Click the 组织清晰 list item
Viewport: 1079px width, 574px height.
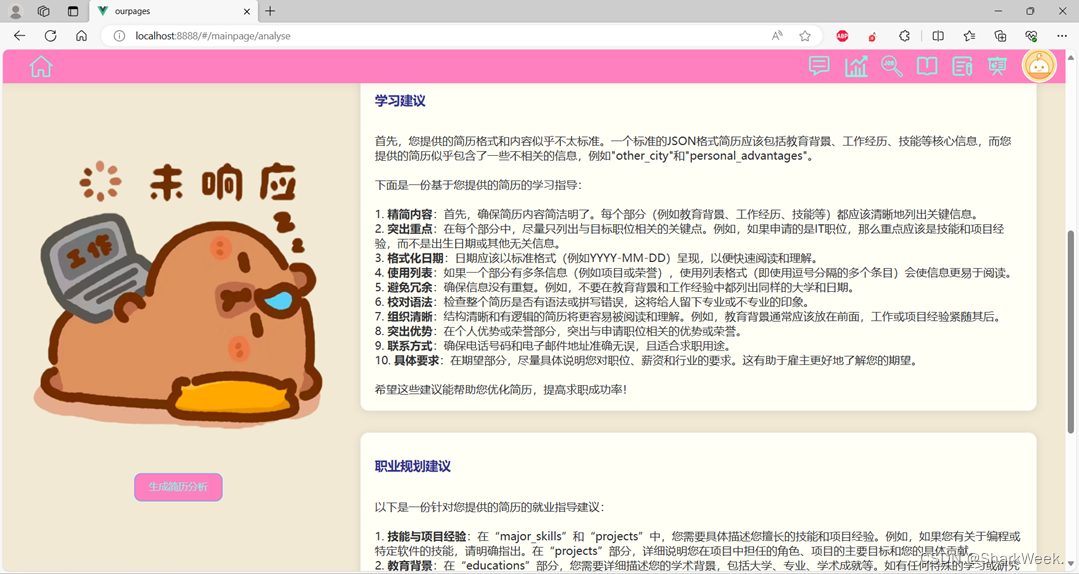pos(689,317)
